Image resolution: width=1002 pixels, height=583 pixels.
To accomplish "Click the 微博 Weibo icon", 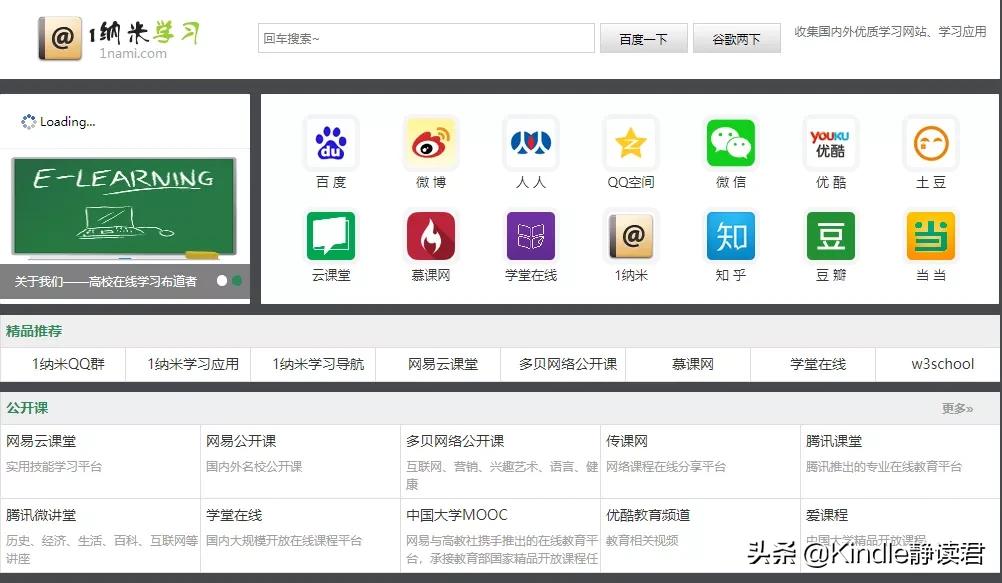I will point(431,143).
